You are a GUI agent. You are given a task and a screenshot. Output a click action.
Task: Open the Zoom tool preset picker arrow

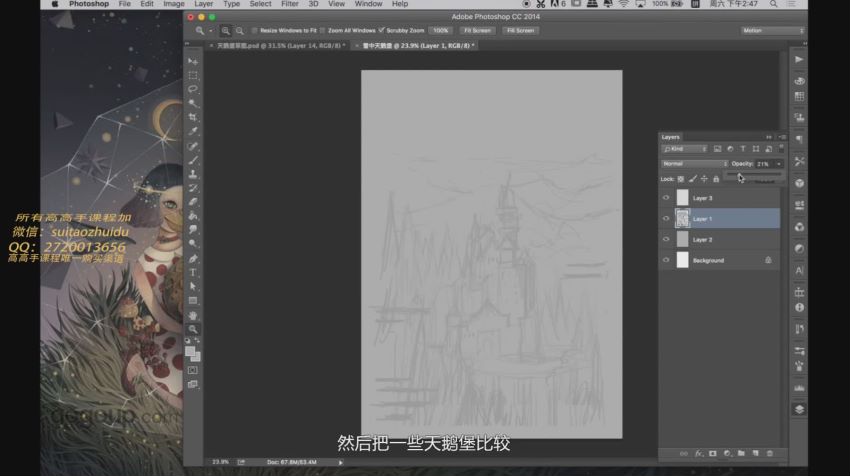point(211,31)
